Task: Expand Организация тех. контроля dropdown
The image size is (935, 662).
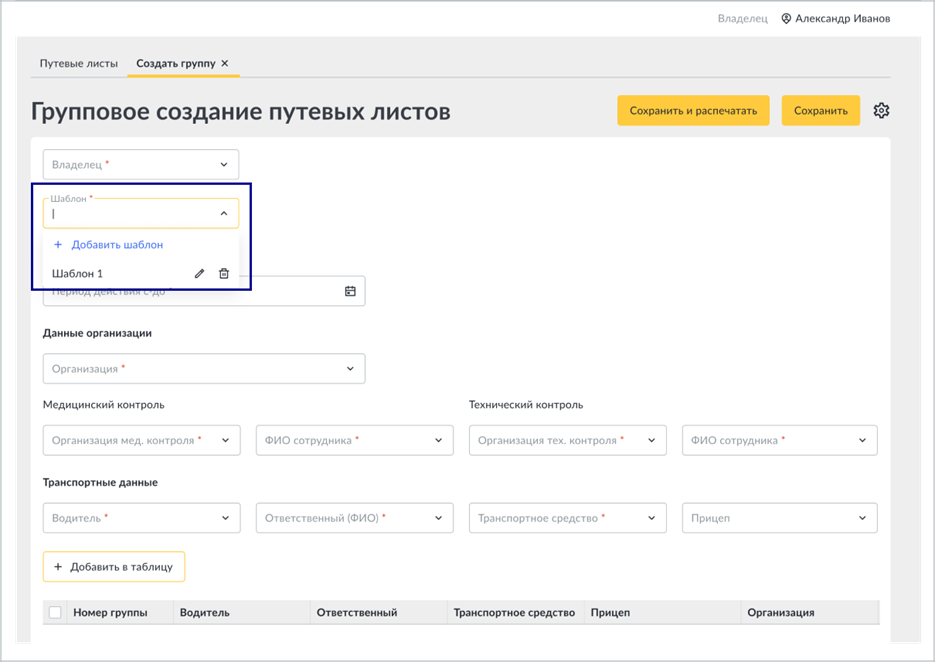Action: [568, 440]
